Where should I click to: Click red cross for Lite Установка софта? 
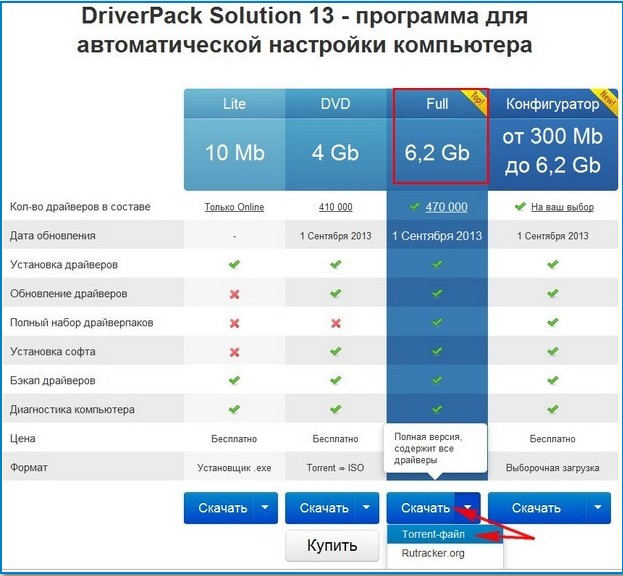[x=234, y=352]
